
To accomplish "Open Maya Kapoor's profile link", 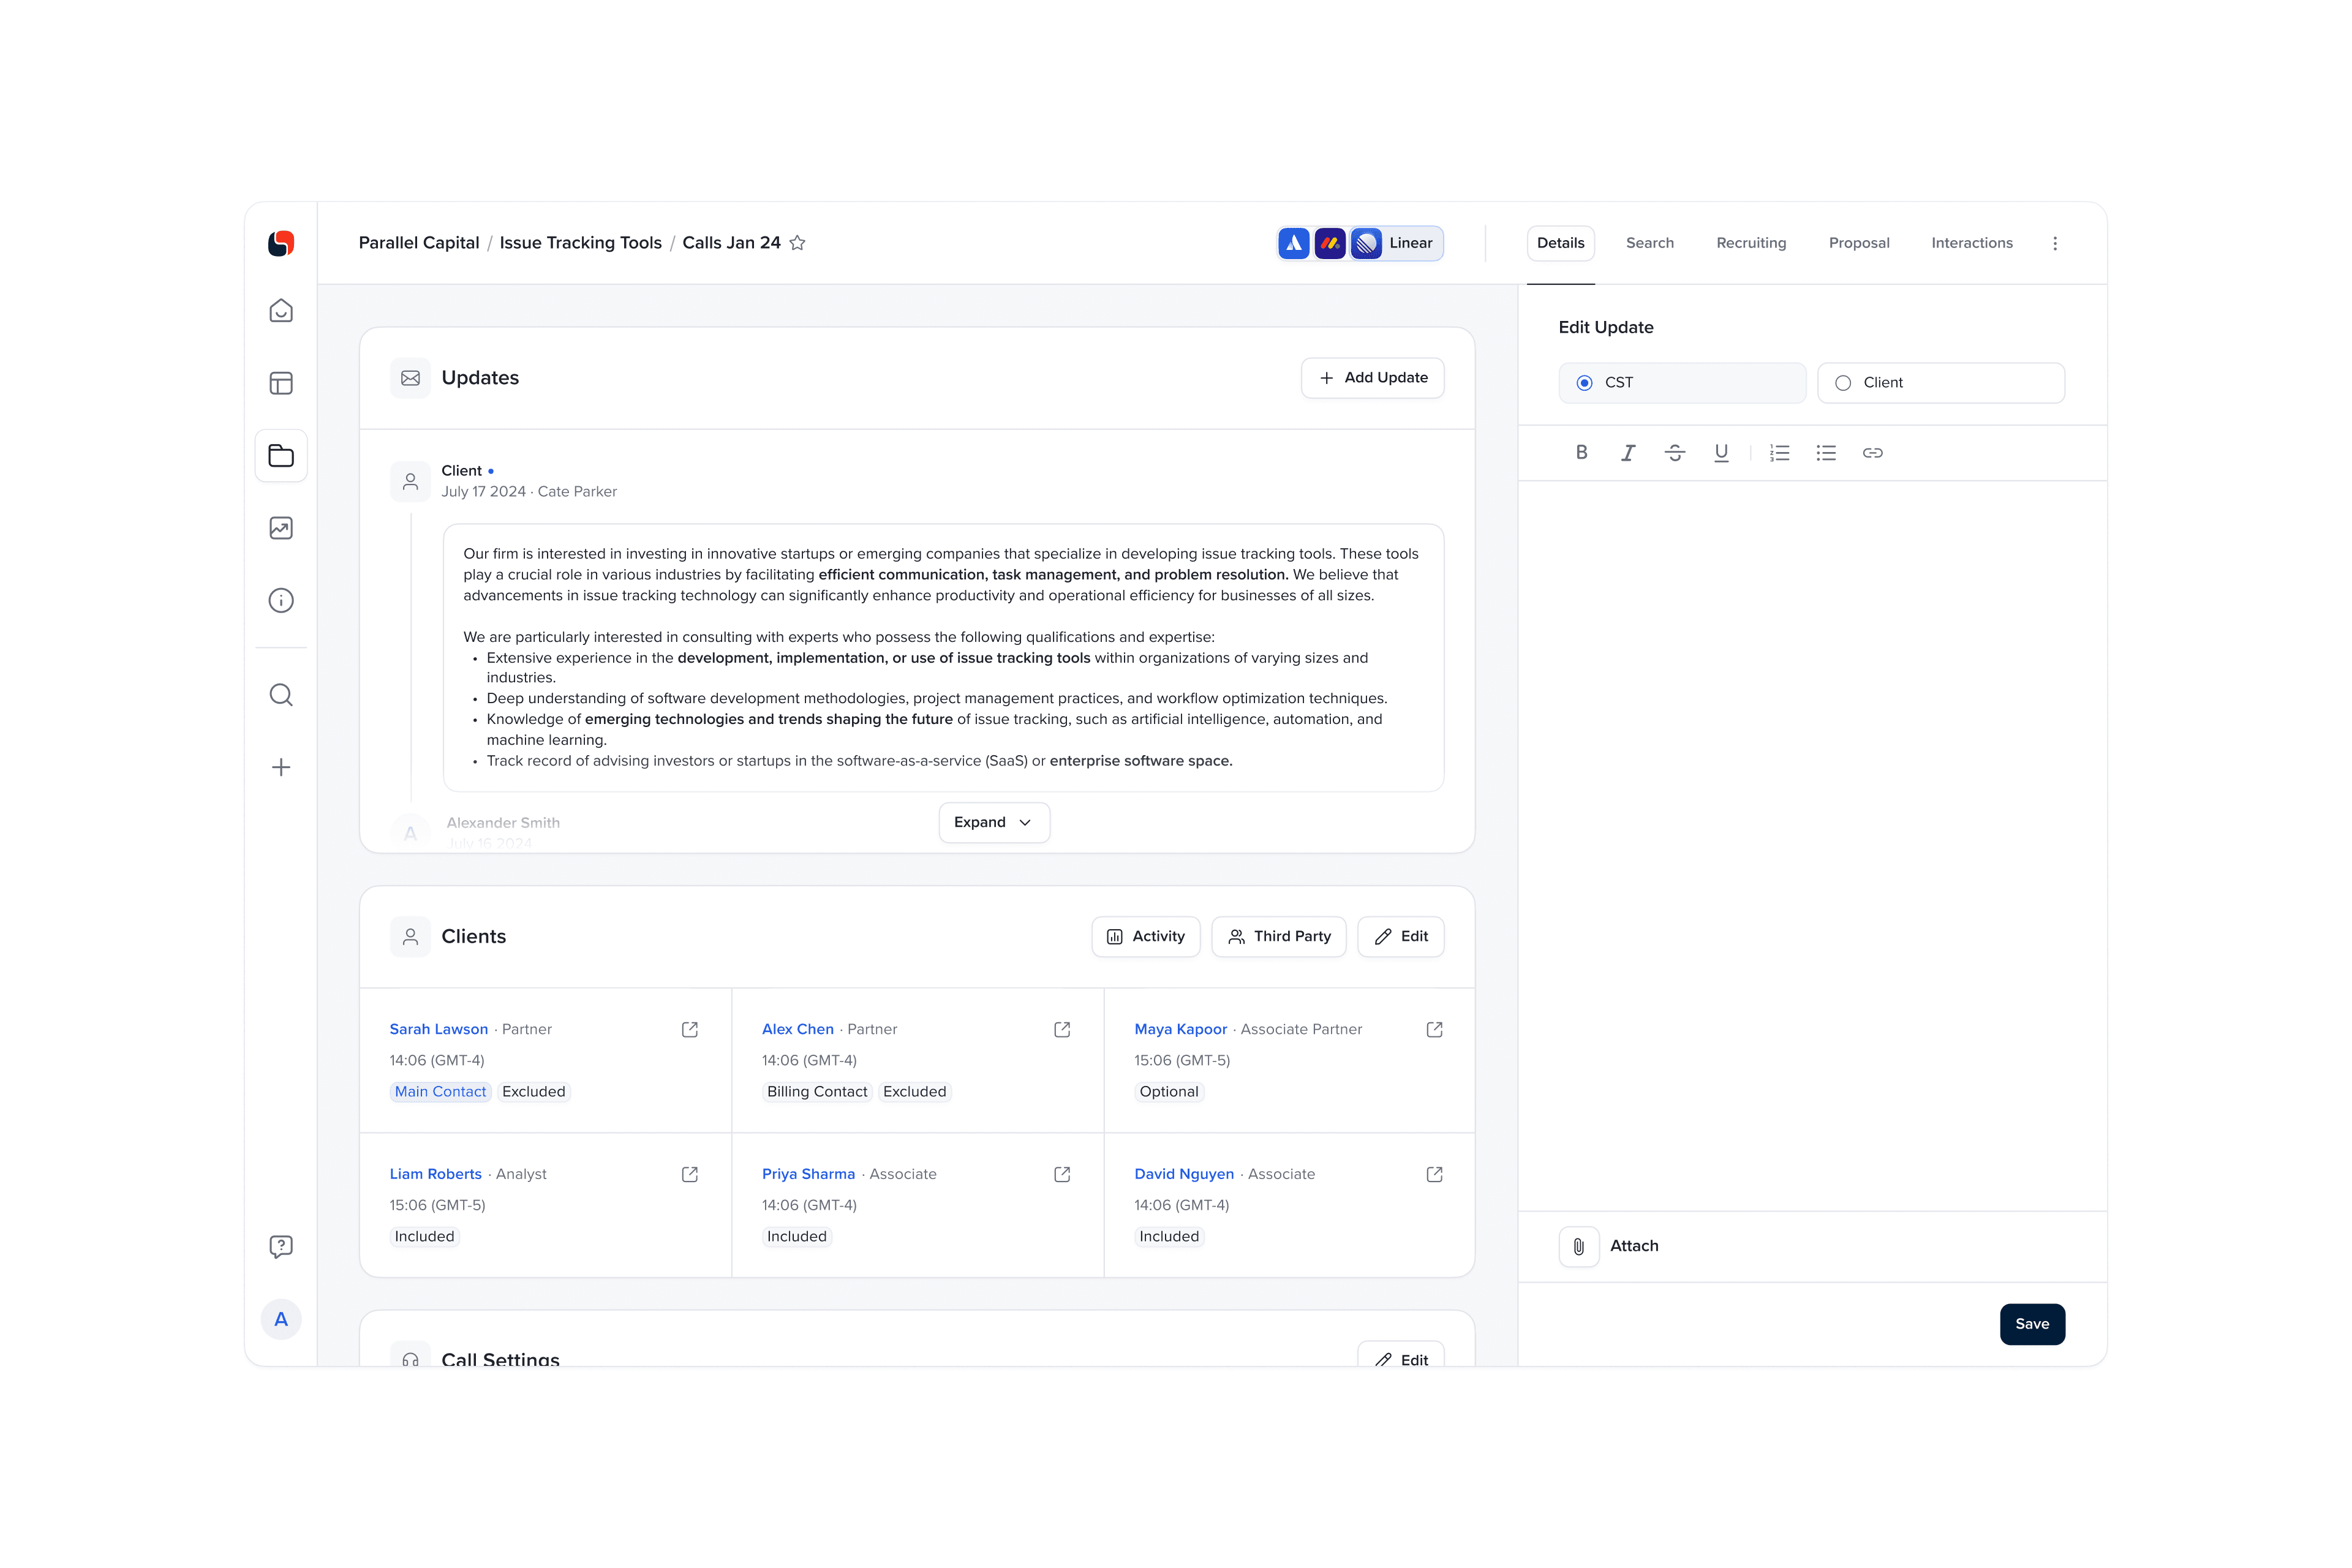I will pos(1181,1029).
